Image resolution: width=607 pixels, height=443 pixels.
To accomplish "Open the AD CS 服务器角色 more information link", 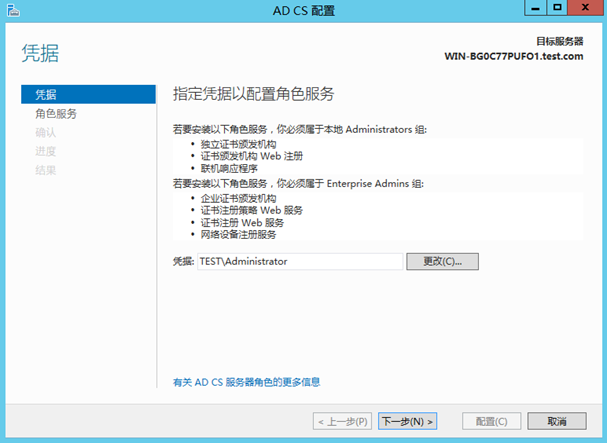I will click(x=246, y=382).
